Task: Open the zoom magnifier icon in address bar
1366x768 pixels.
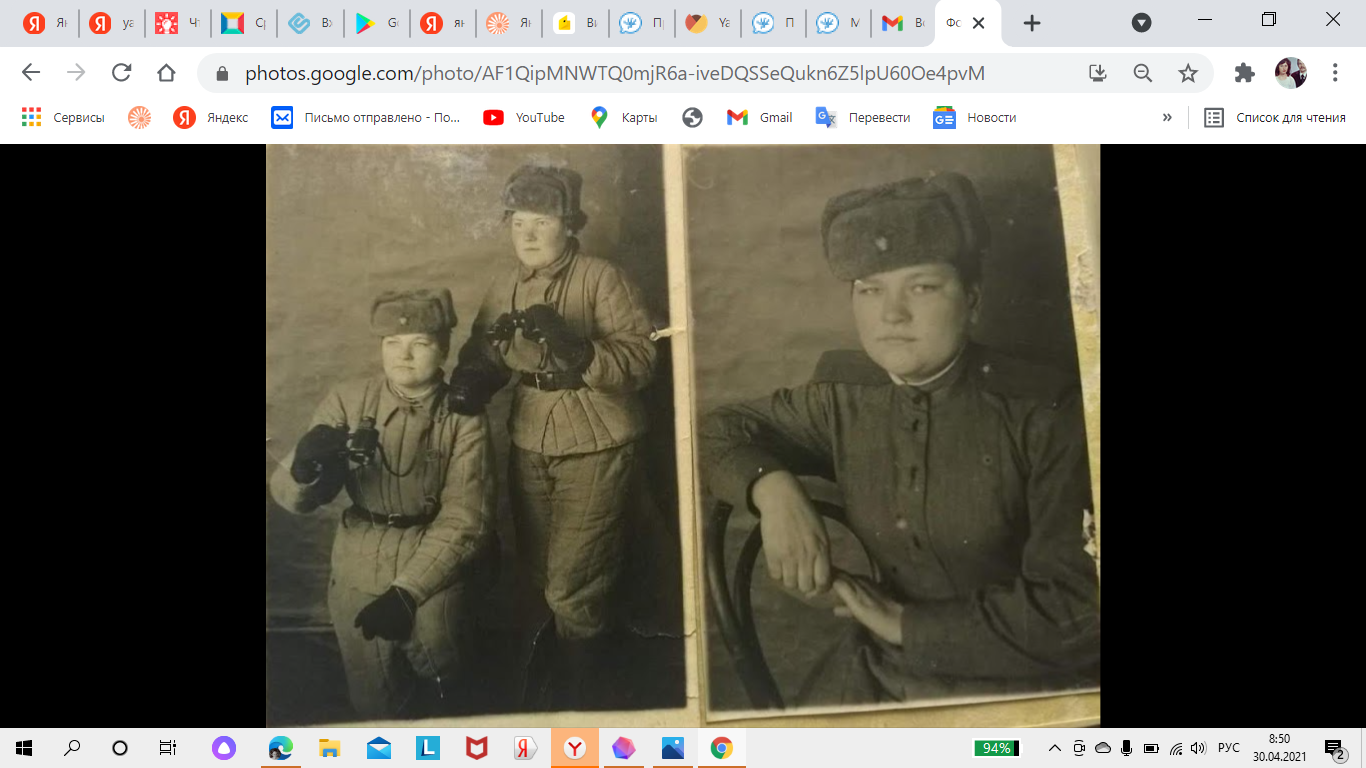Action: (1142, 73)
